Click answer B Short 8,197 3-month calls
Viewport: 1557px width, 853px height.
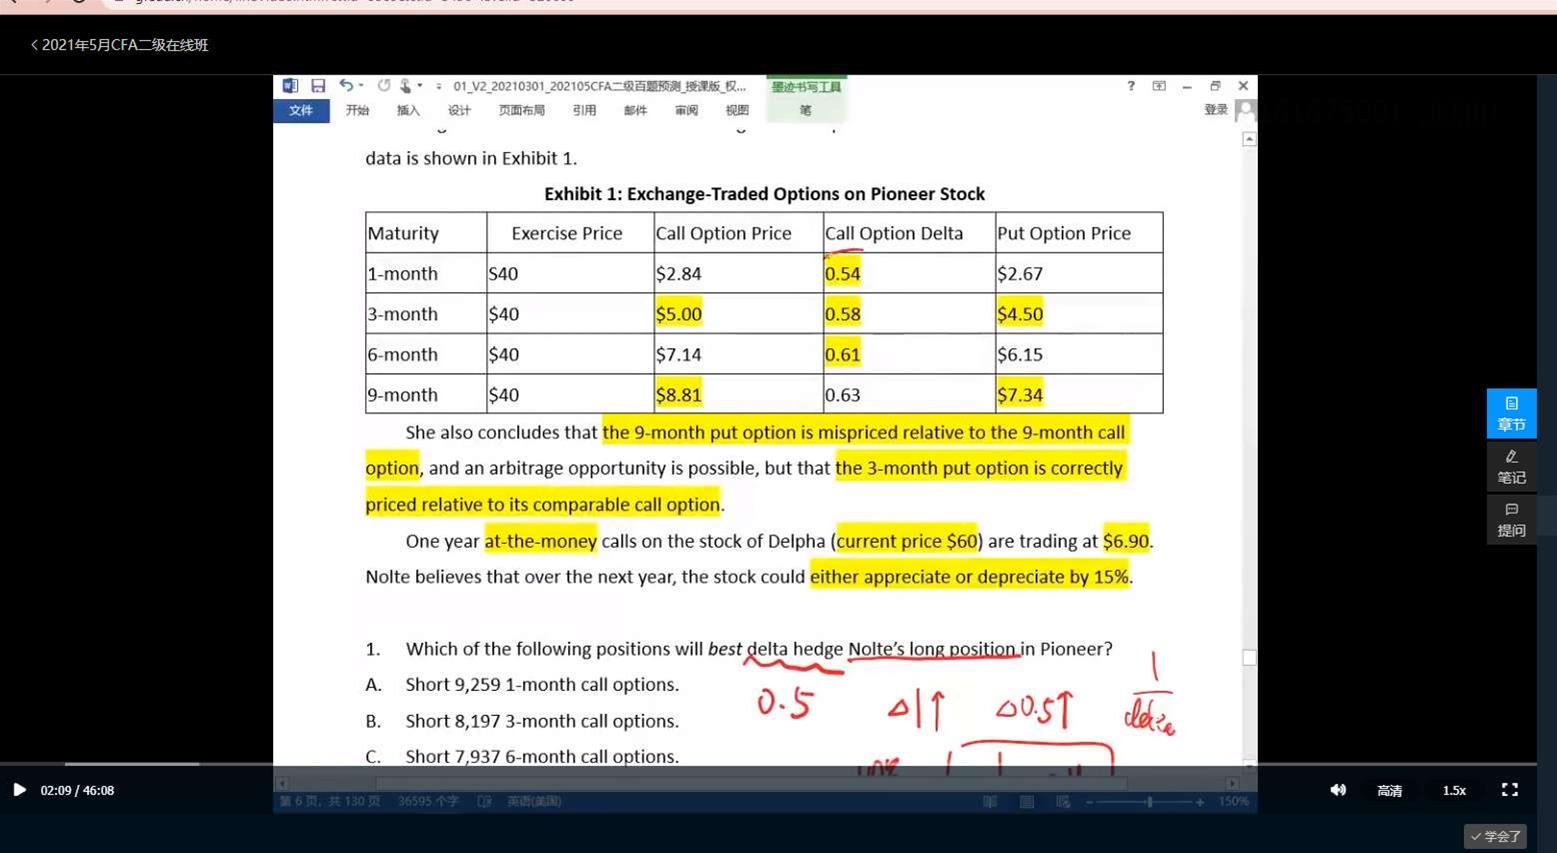[x=542, y=721]
